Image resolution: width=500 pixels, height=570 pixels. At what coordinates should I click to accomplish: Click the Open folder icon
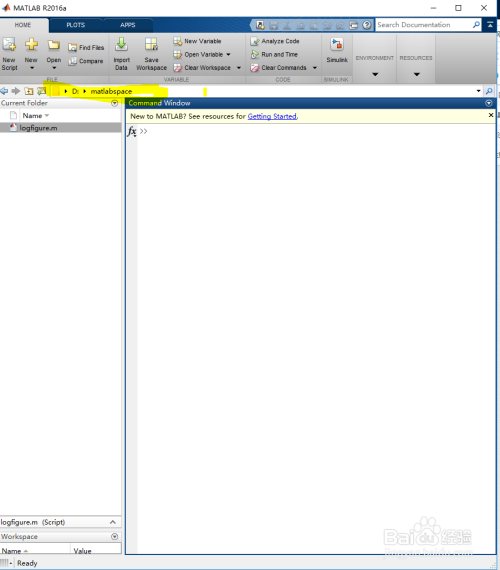tap(53, 45)
